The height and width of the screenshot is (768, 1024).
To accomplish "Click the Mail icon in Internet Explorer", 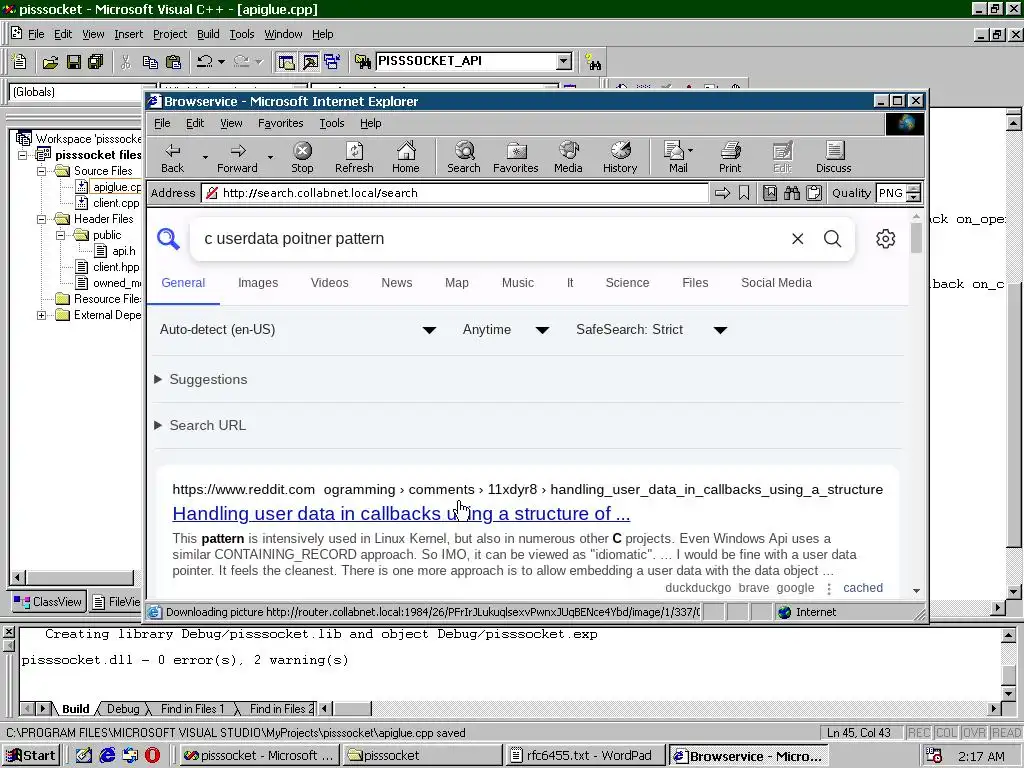I will (676, 158).
